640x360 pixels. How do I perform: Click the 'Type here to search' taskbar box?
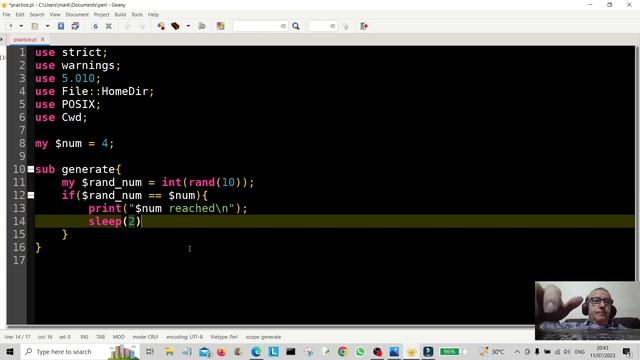pos(80,351)
